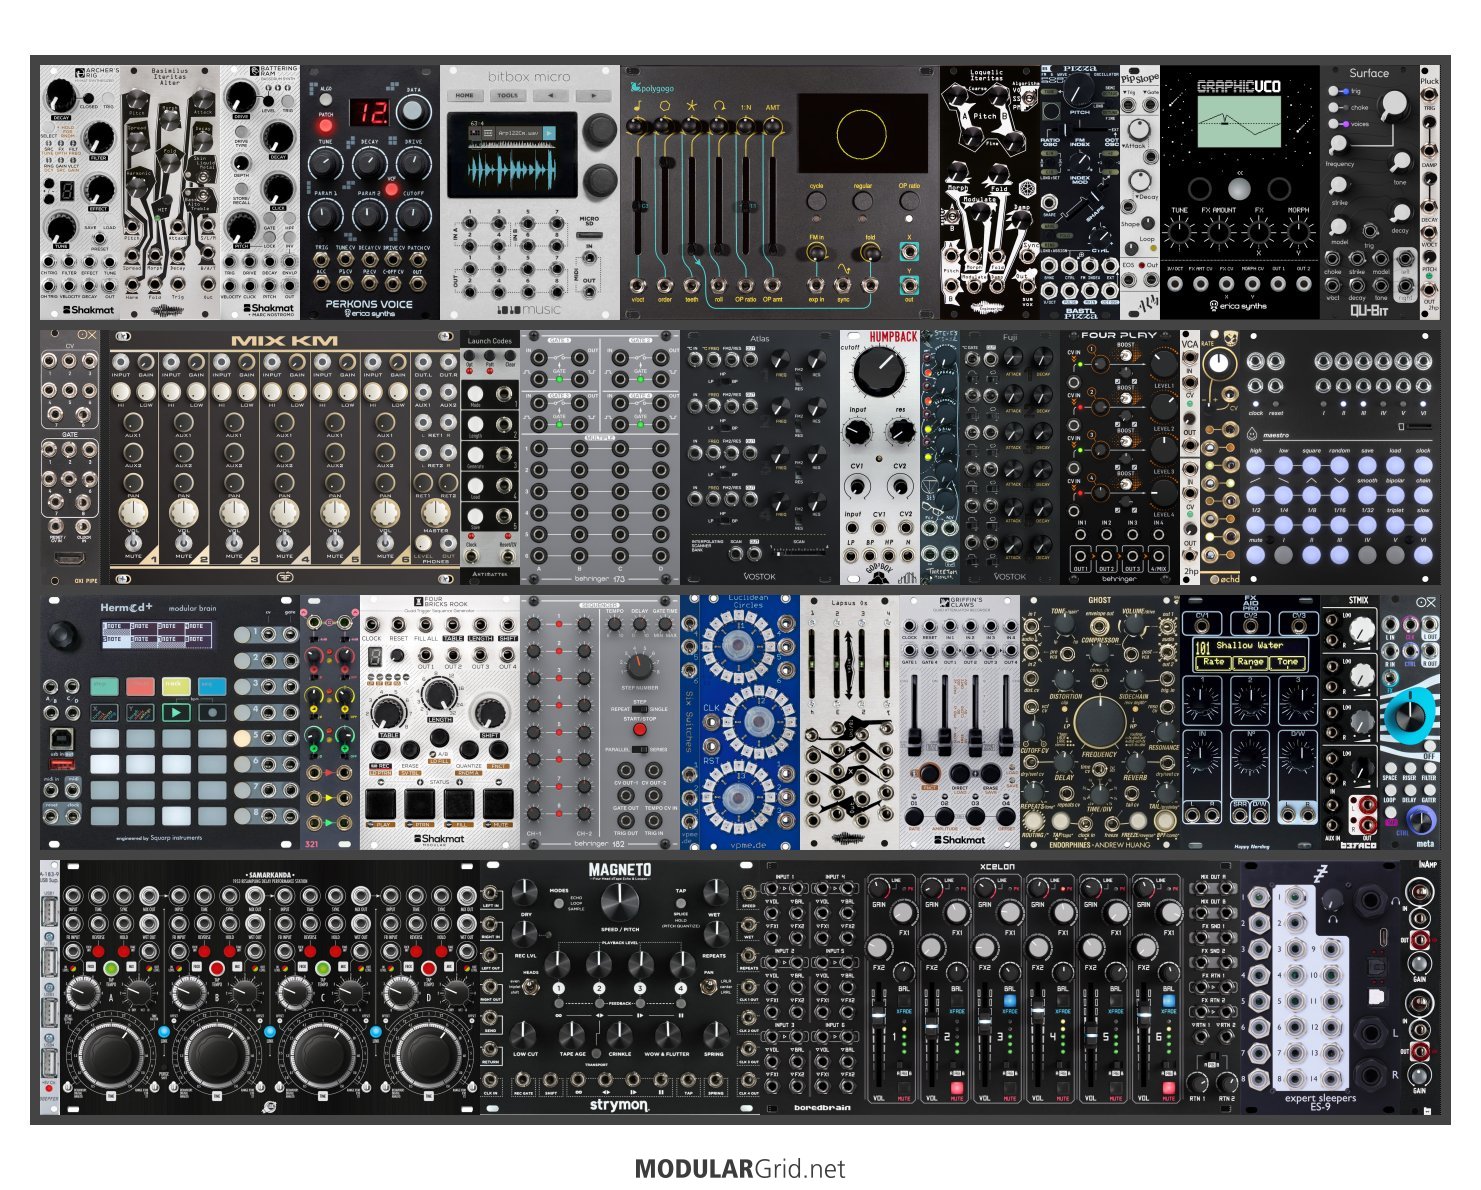The width and height of the screenshot is (1481, 1190).
Task: Unmute Xcelon channel 2 with red MUTE button
Action: [x=957, y=1088]
